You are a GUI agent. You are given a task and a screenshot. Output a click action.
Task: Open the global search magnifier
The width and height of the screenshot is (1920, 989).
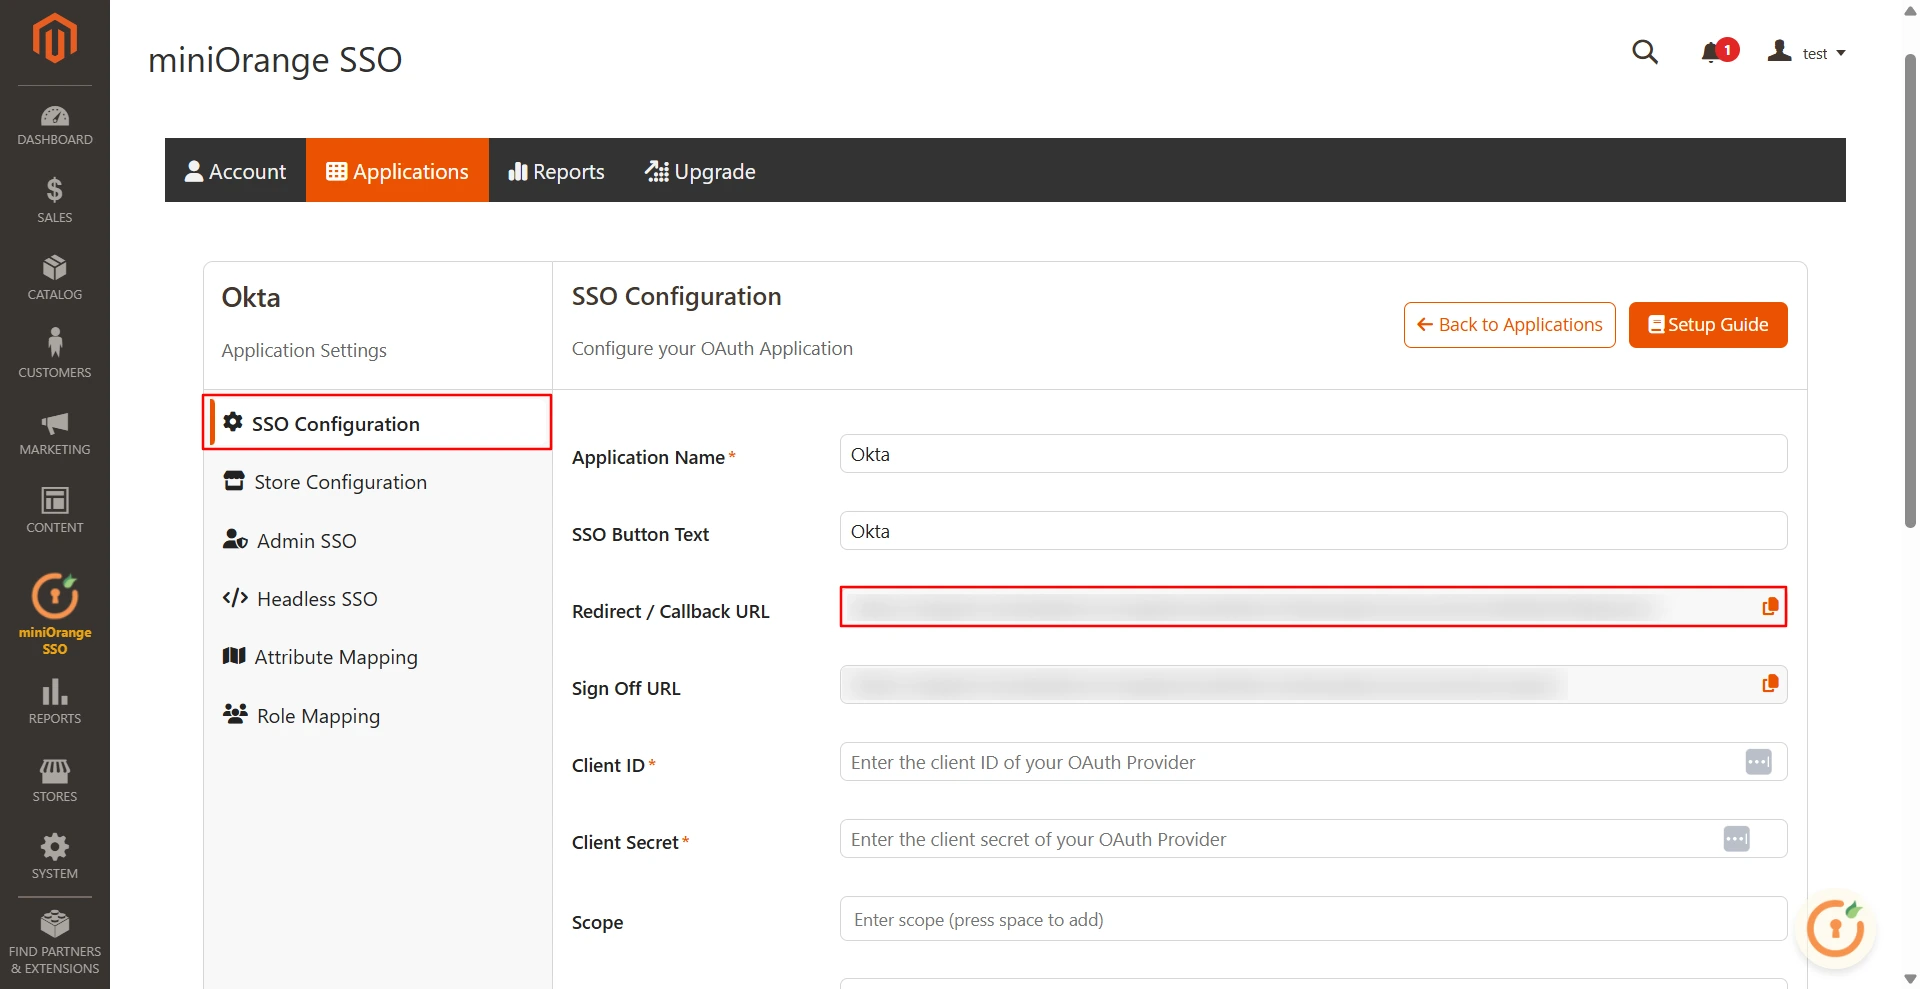1645,52
